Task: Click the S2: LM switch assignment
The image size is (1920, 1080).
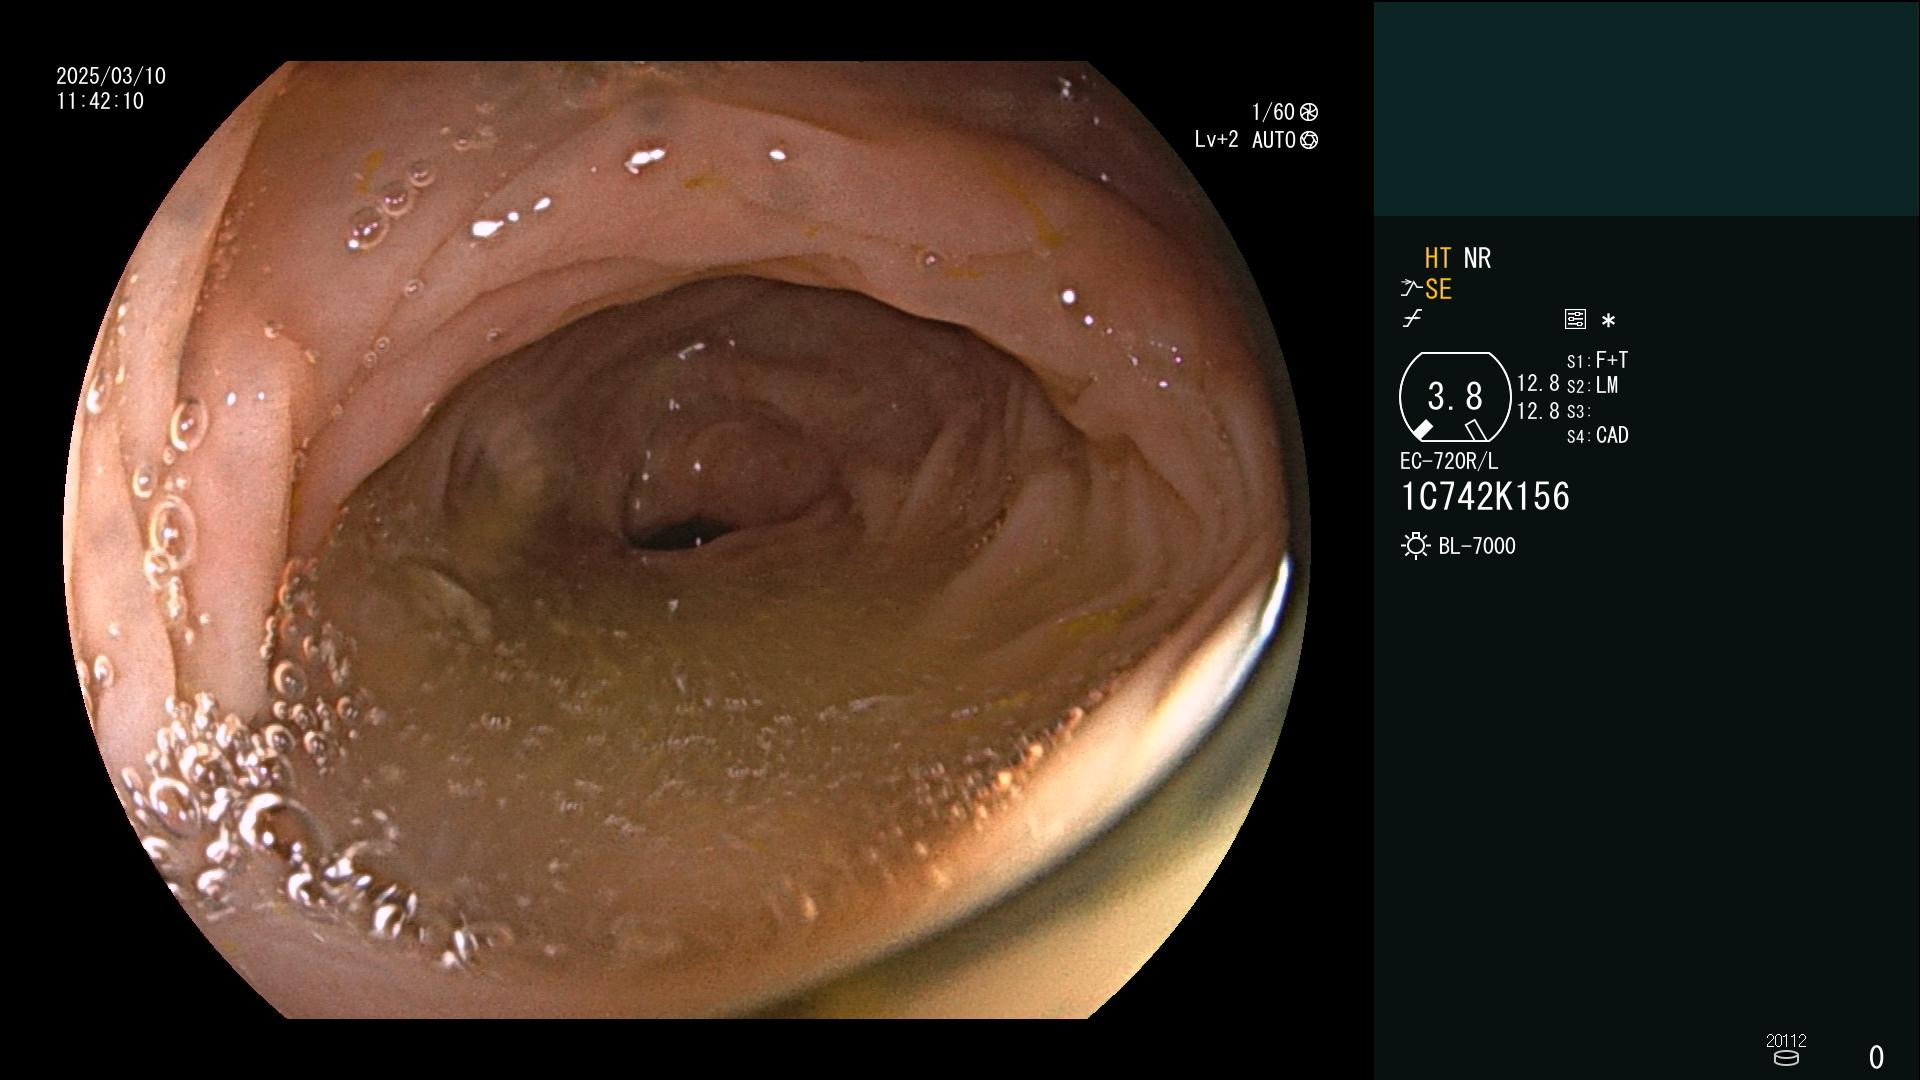Action: [1593, 386]
